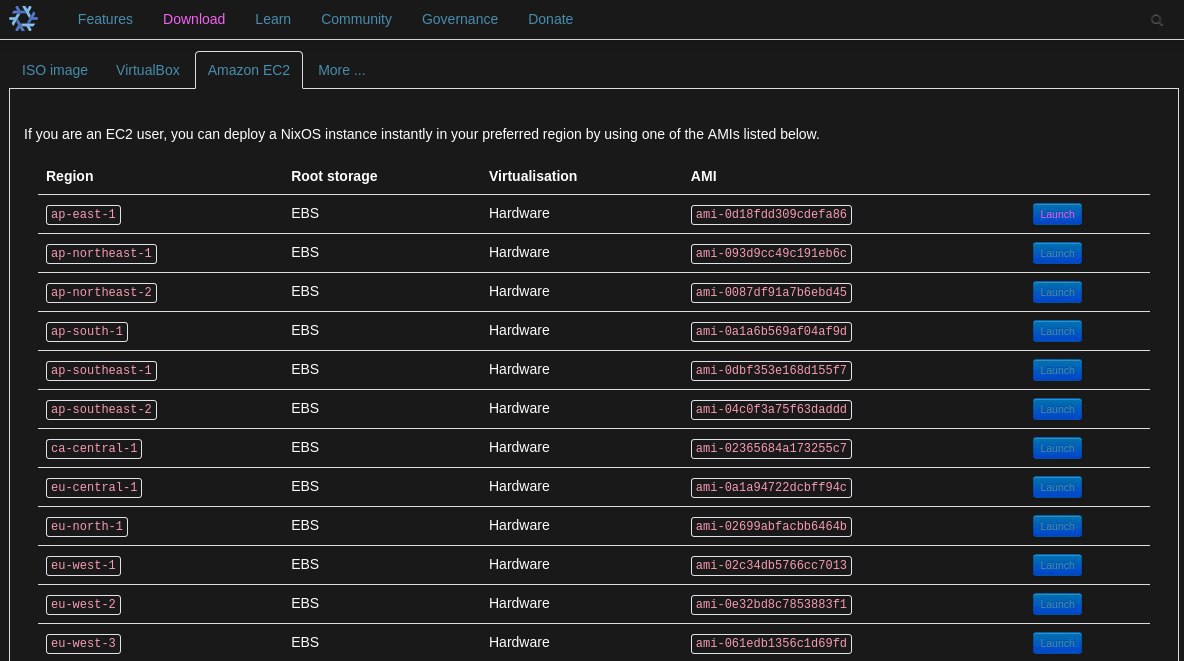Open the Learn nav link
Viewport: 1184px width, 661px height.
point(273,20)
